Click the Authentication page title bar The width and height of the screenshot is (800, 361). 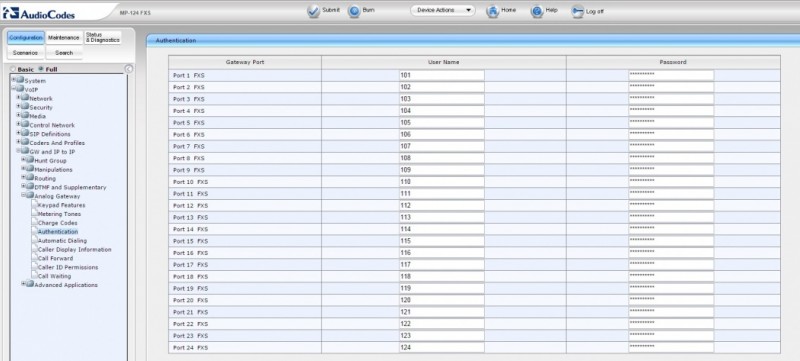click(473, 40)
